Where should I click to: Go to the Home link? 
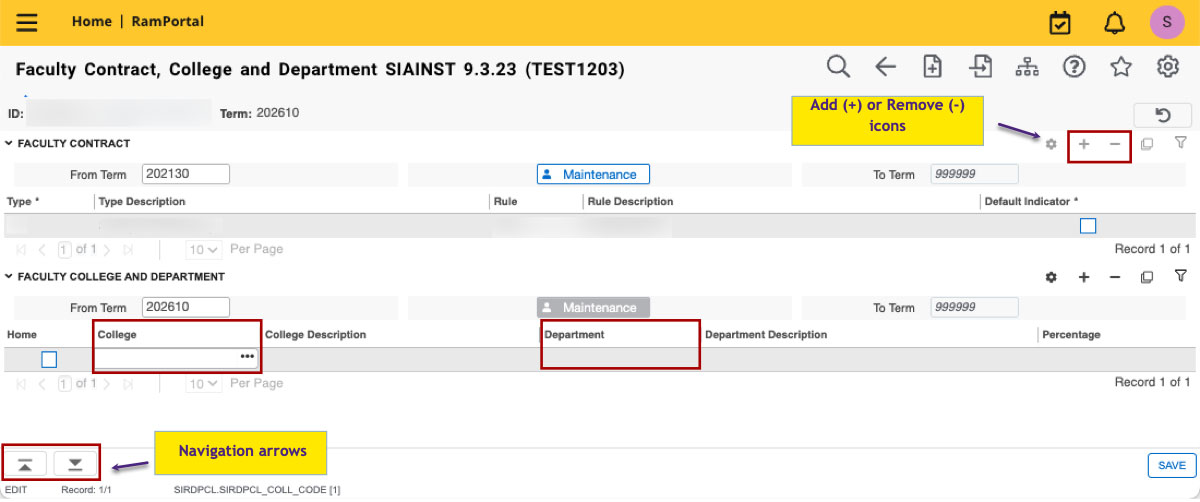pyautogui.click(x=92, y=21)
